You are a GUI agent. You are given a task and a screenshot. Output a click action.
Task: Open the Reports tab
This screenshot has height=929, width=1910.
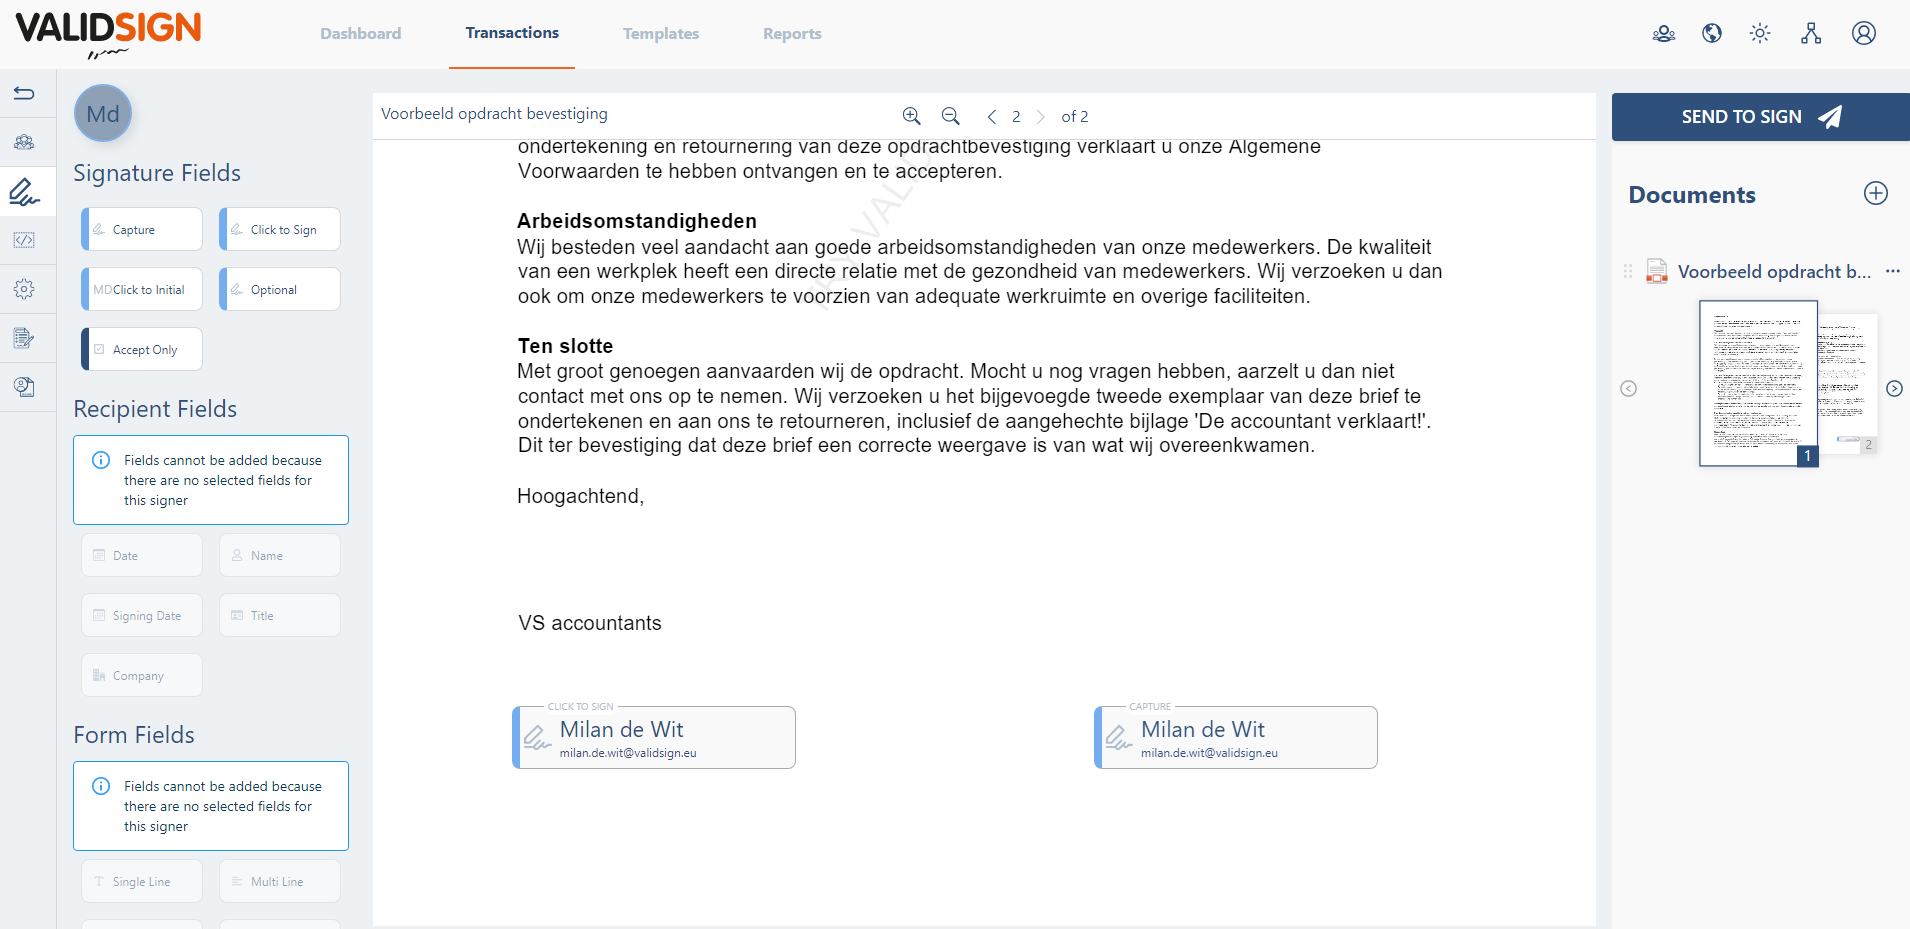pos(792,34)
